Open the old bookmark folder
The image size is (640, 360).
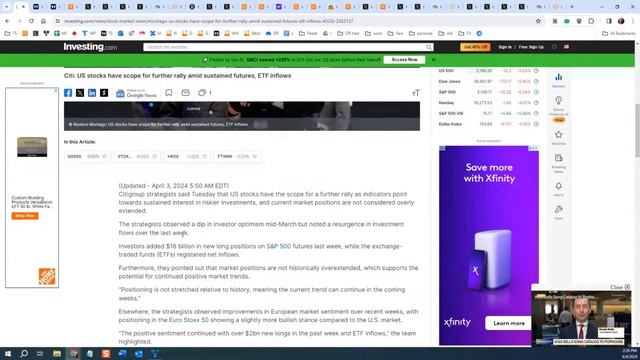pyautogui.click(x=445, y=33)
